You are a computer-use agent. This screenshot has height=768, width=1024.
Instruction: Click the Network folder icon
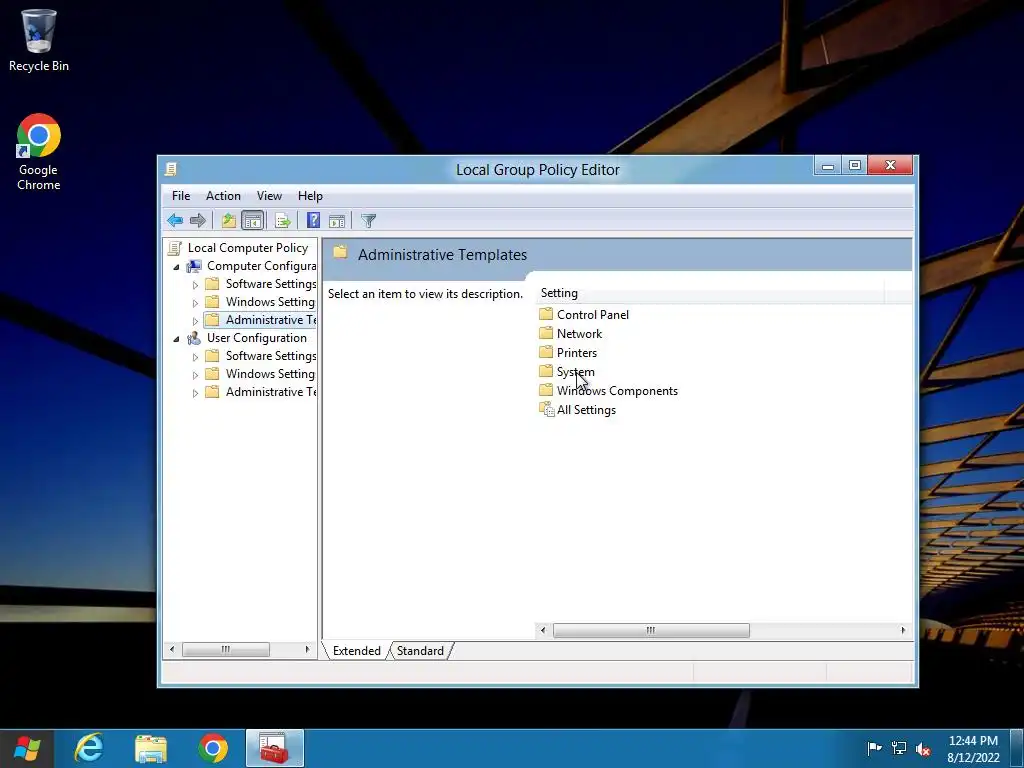[x=546, y=333]
